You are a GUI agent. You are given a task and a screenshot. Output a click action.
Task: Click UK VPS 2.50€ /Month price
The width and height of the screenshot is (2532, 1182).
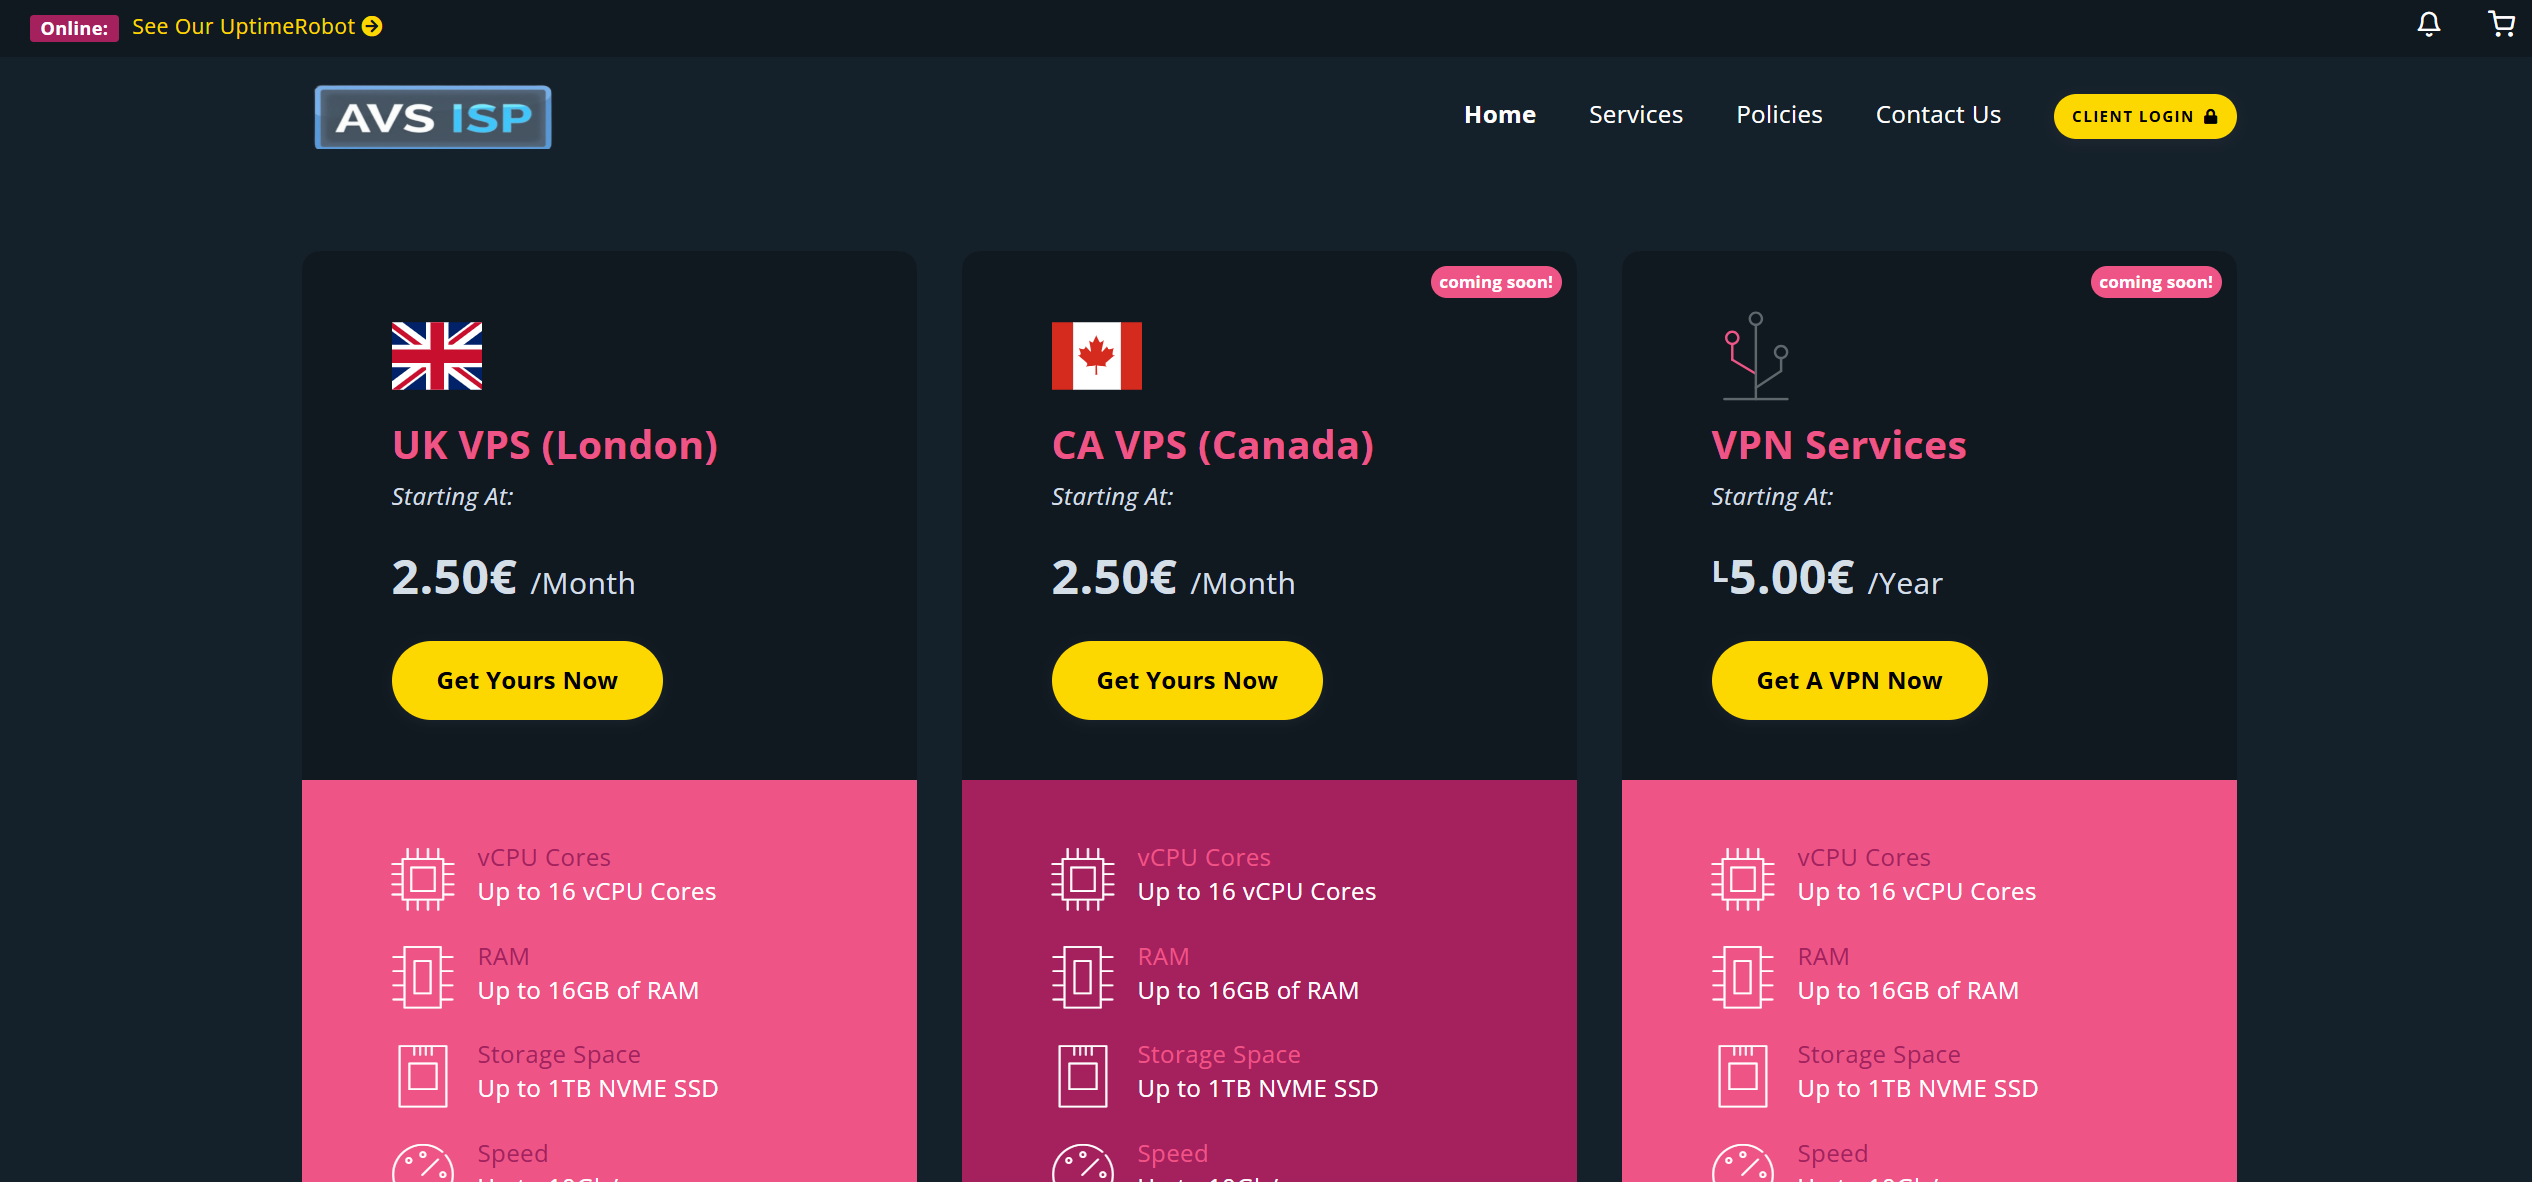pyautogui.click(x=513, y=578)
